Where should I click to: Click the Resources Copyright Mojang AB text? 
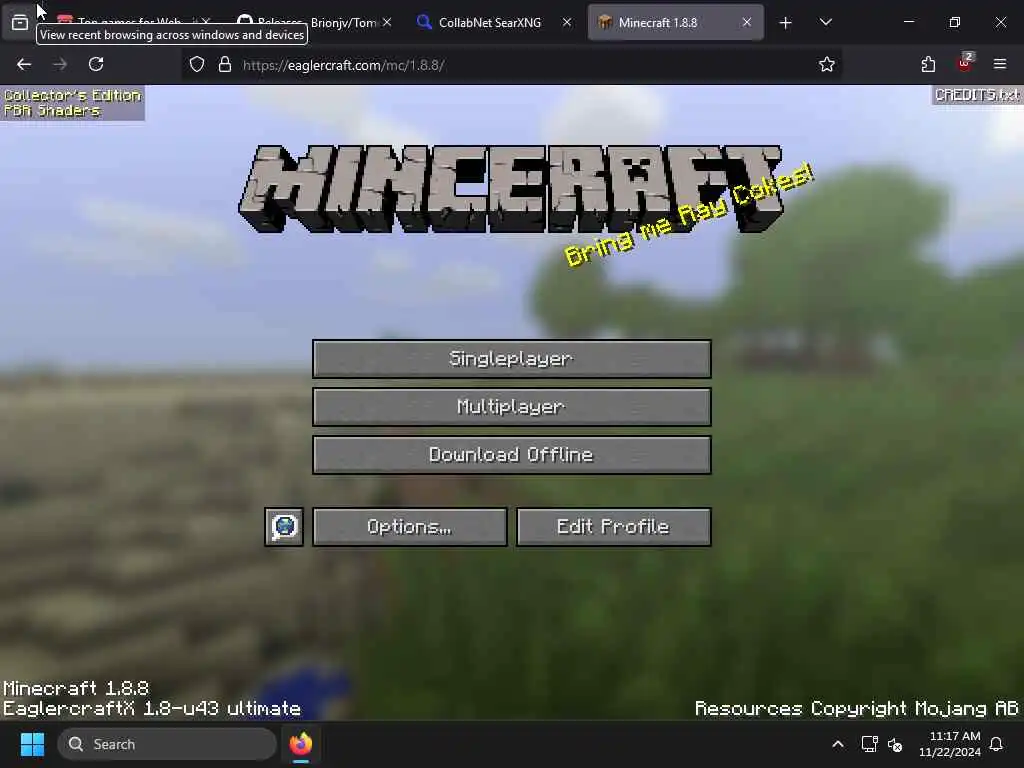856,709
